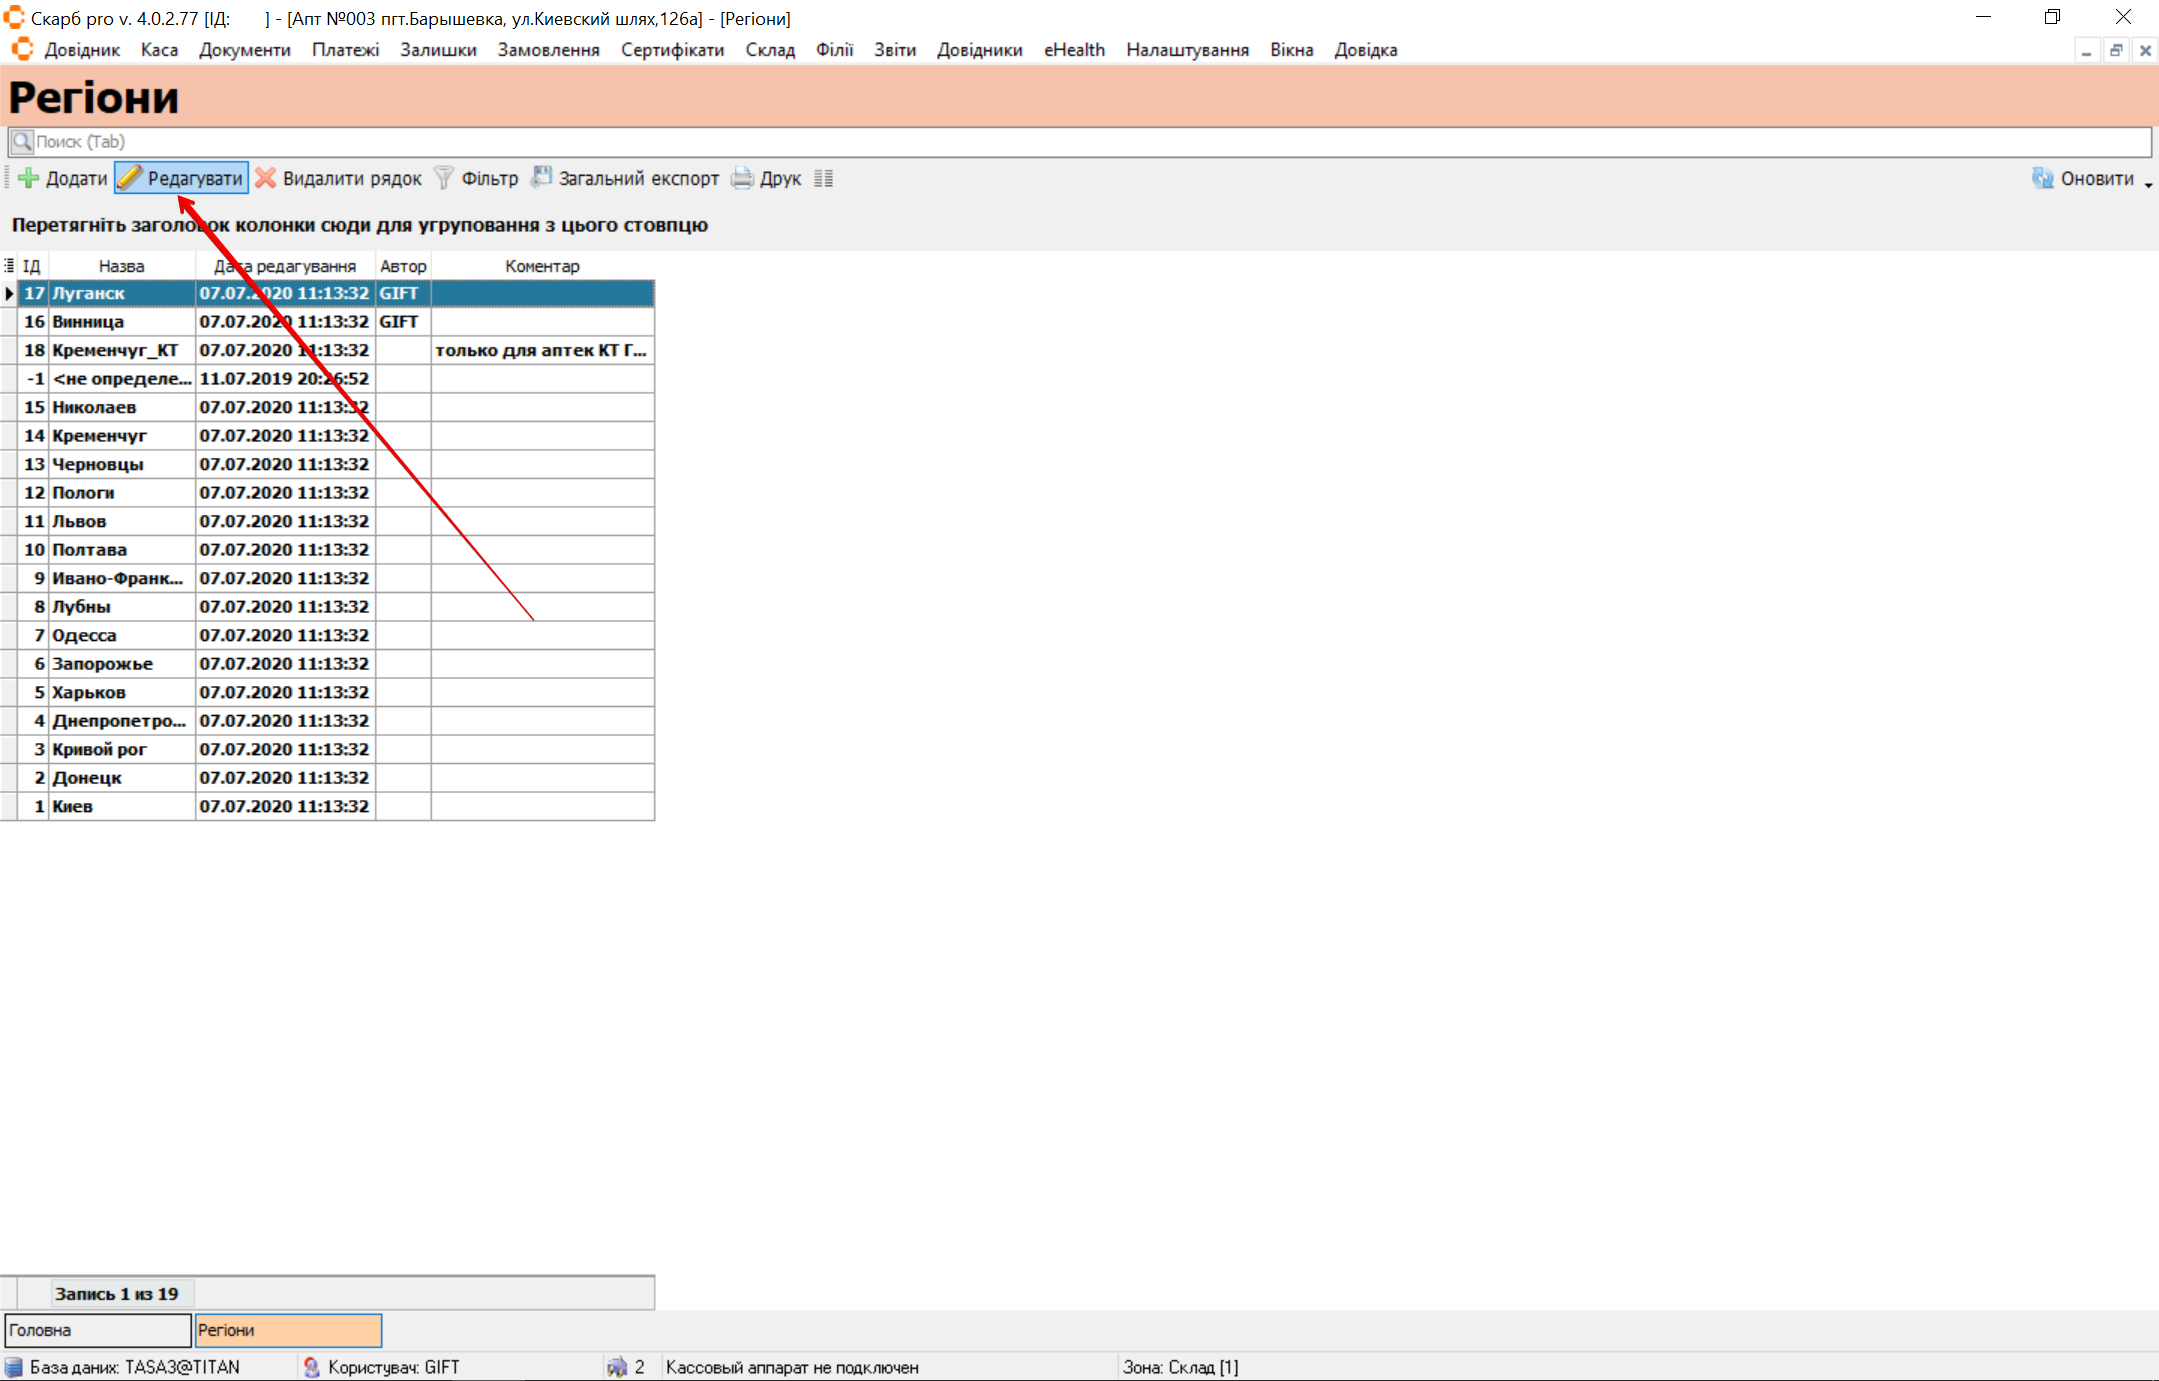Open the eHealth menu

pyautogui.click(x=1074, y=50)
